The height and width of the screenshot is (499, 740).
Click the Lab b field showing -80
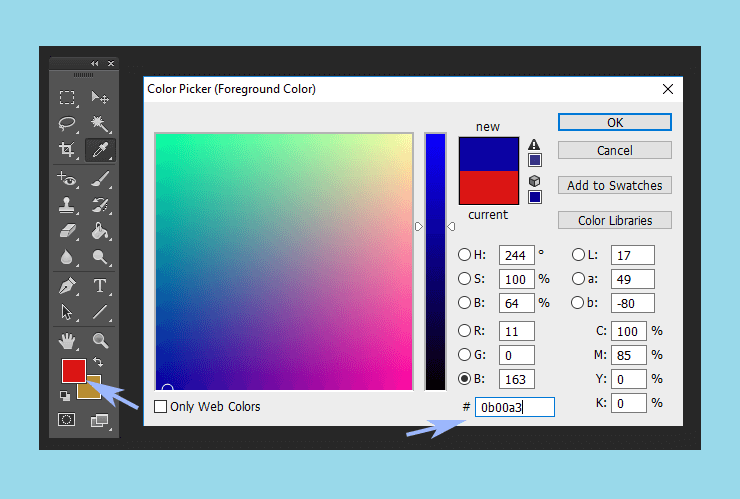click(x=632, y=303)
